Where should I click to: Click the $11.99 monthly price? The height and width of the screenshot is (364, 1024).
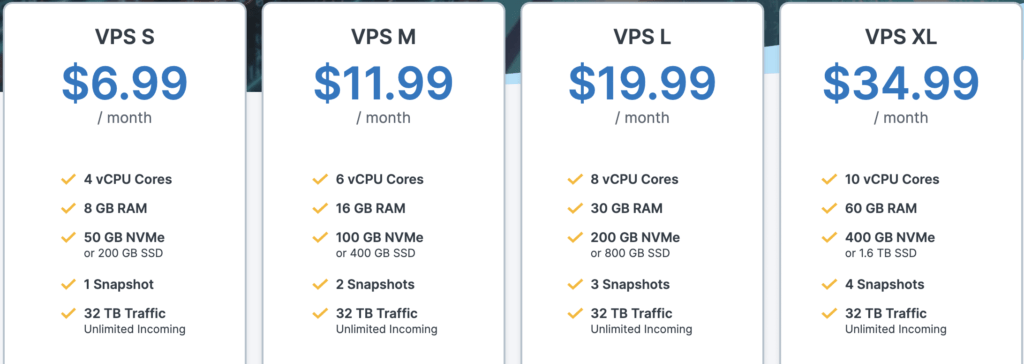point(383,83)
